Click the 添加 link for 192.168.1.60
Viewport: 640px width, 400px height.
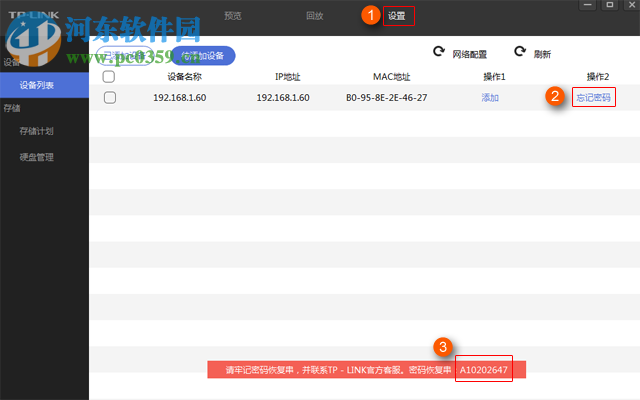click(490, 98)
